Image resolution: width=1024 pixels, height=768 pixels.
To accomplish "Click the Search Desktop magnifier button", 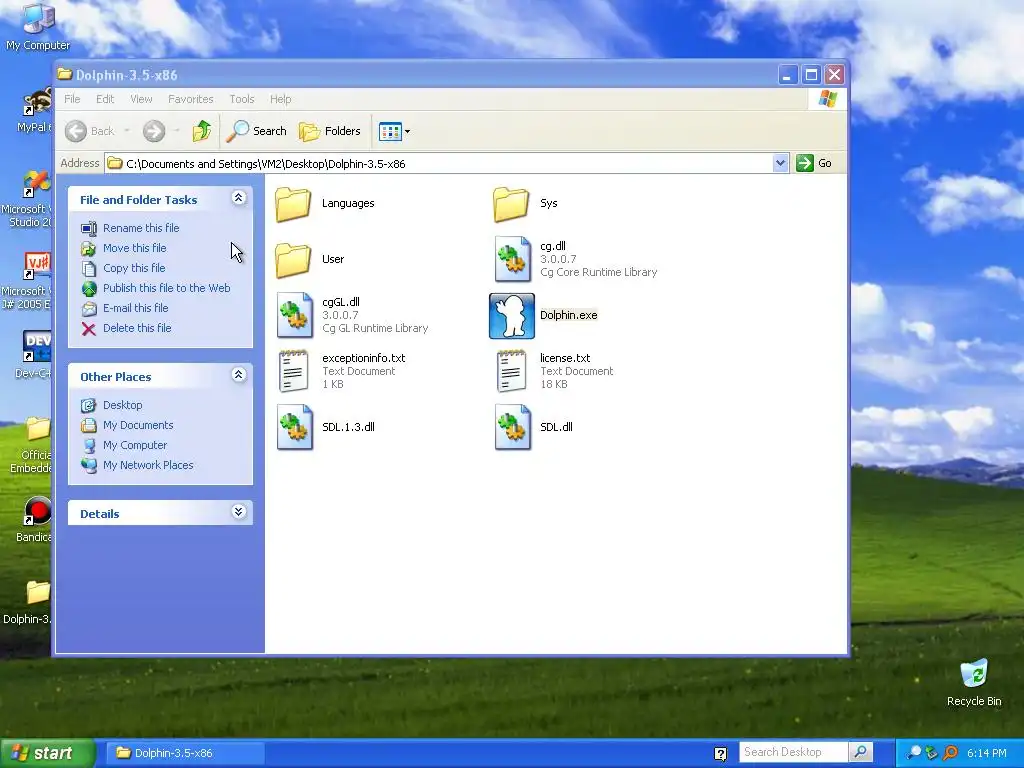I will click(861, 752).
